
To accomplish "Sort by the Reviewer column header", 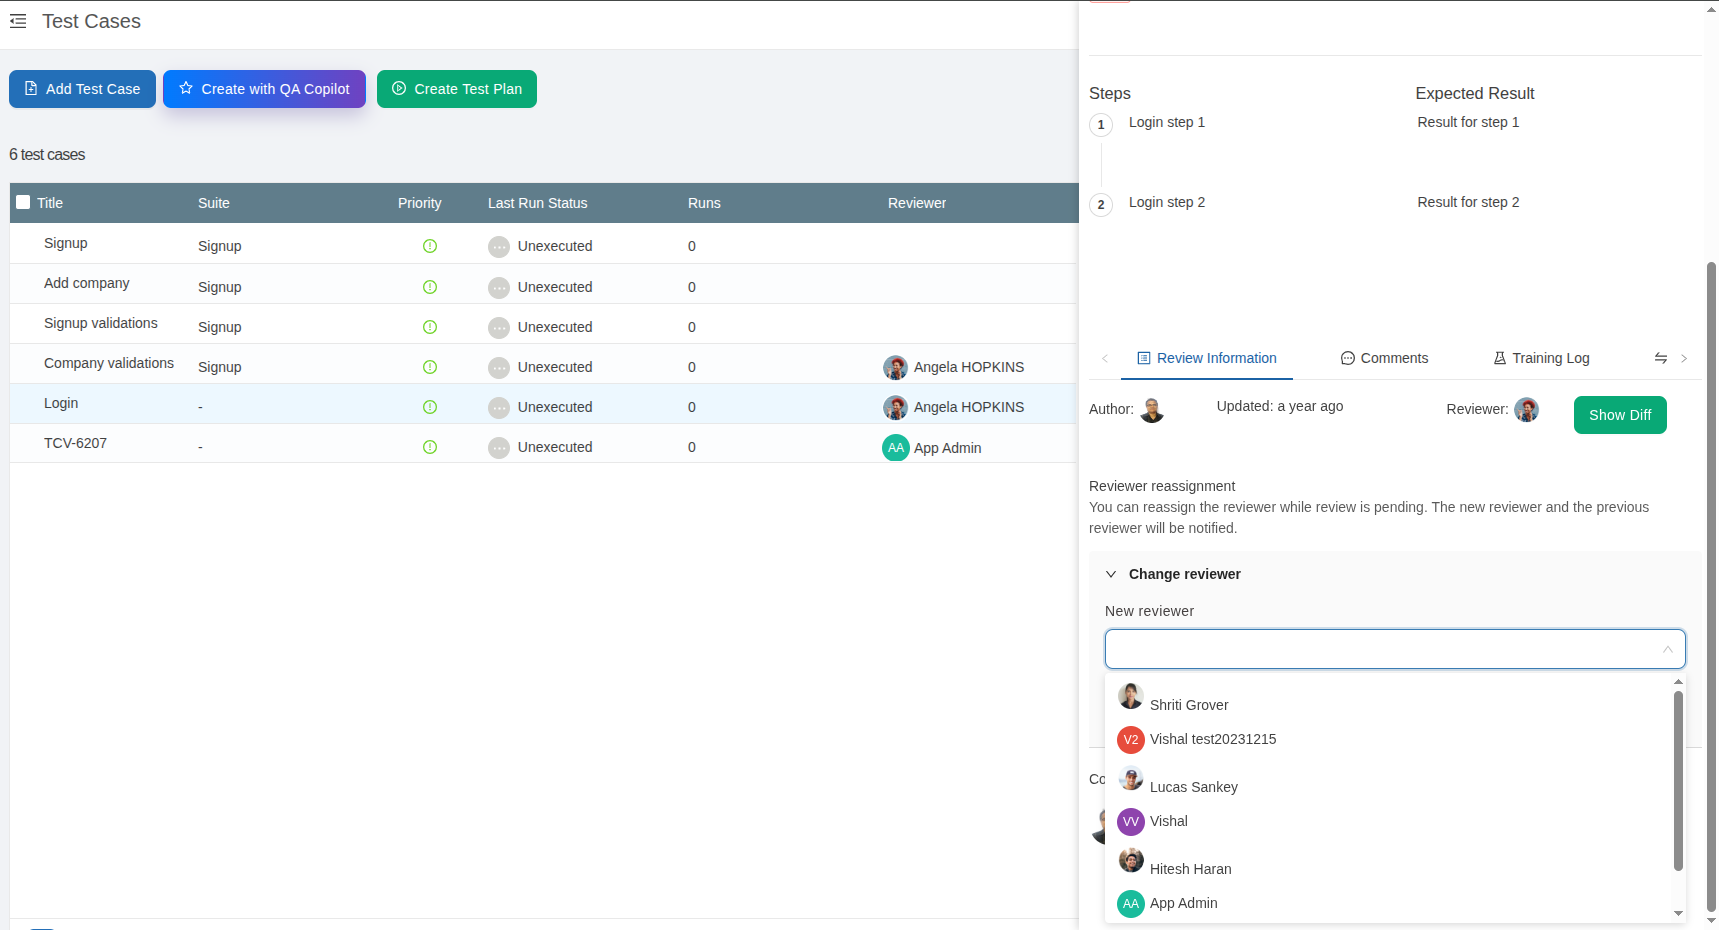I will pos(917,203).
